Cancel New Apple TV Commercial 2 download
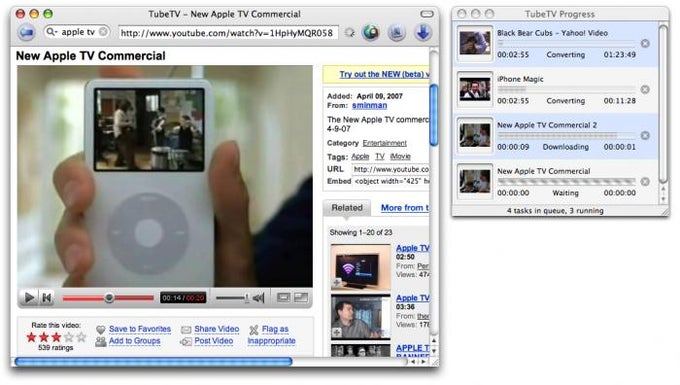 pyautogui.click(x=645, y=135)
